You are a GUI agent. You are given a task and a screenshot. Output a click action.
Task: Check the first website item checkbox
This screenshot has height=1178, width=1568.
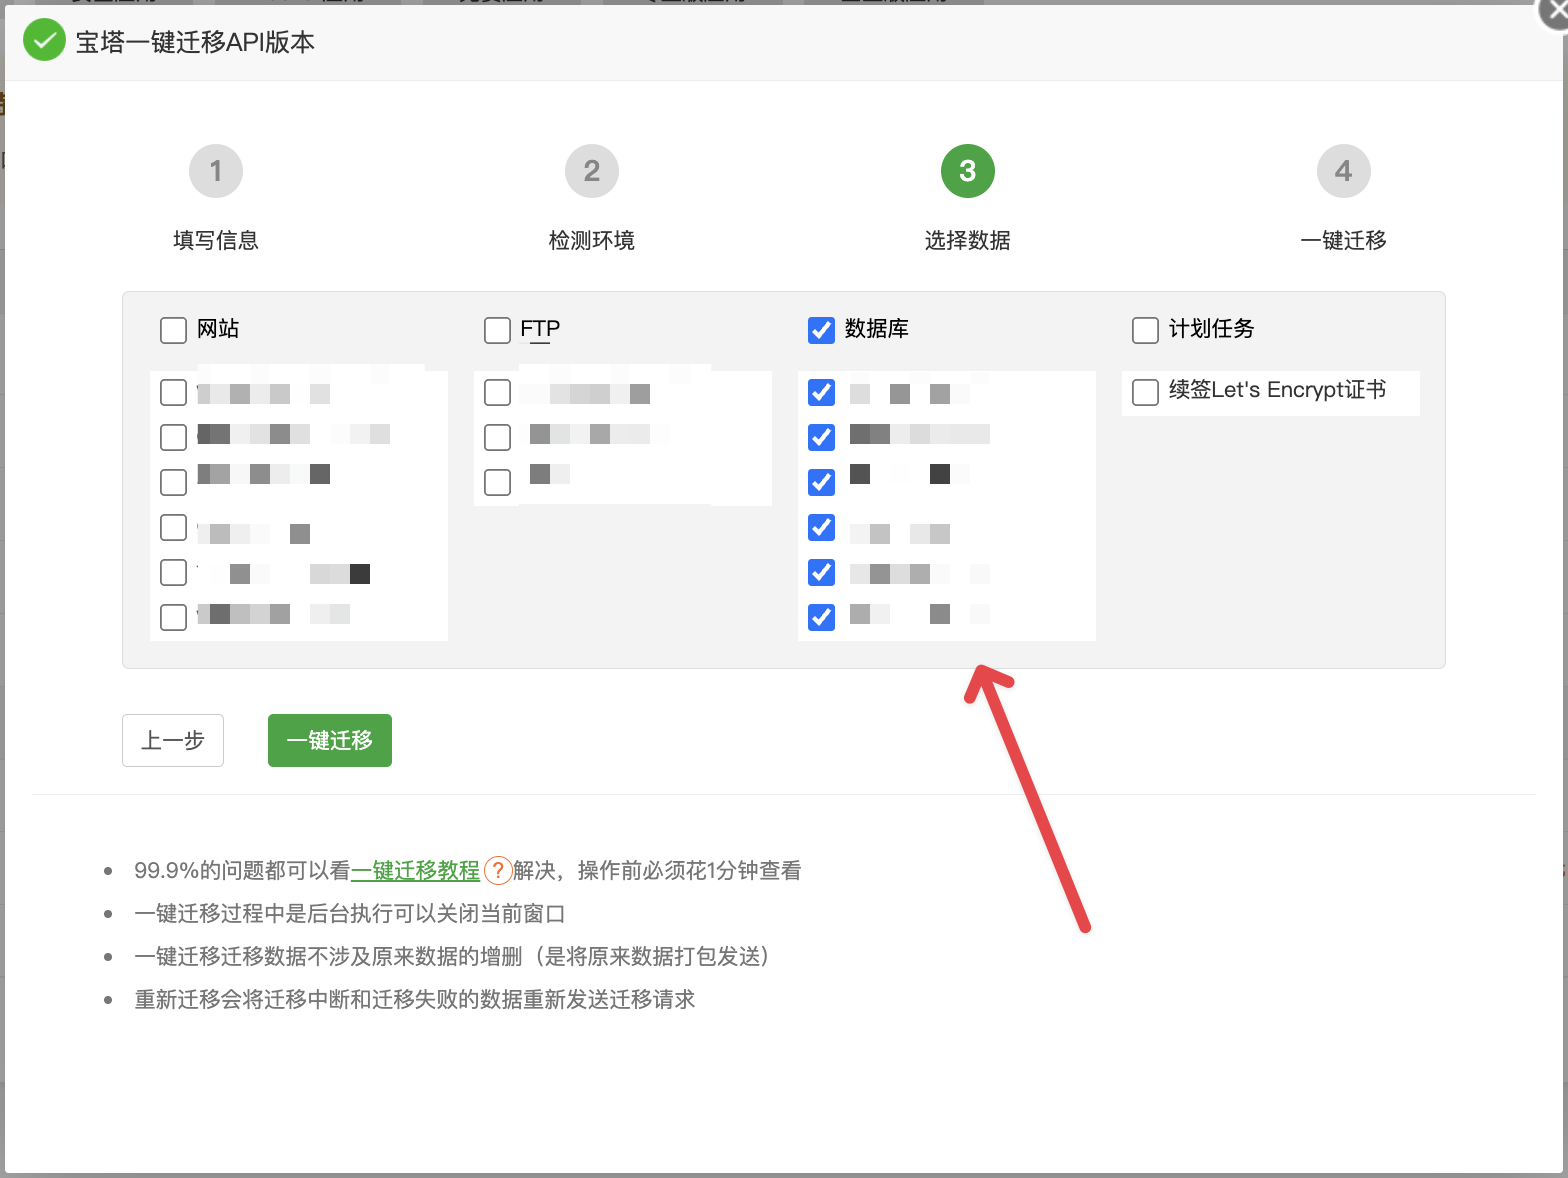pyautogui.click(x=174, y=392)
